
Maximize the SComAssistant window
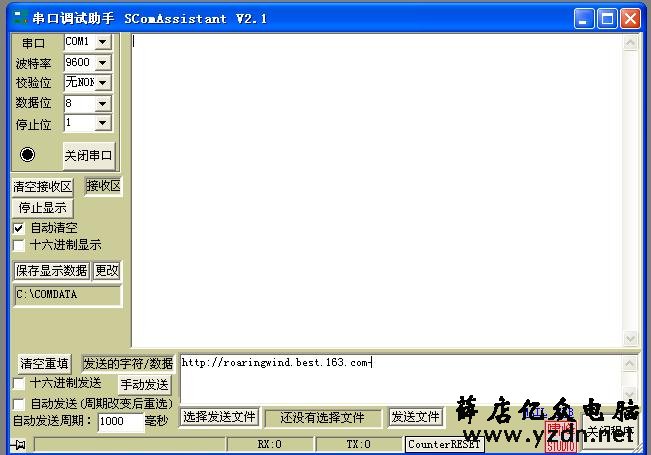607,19
